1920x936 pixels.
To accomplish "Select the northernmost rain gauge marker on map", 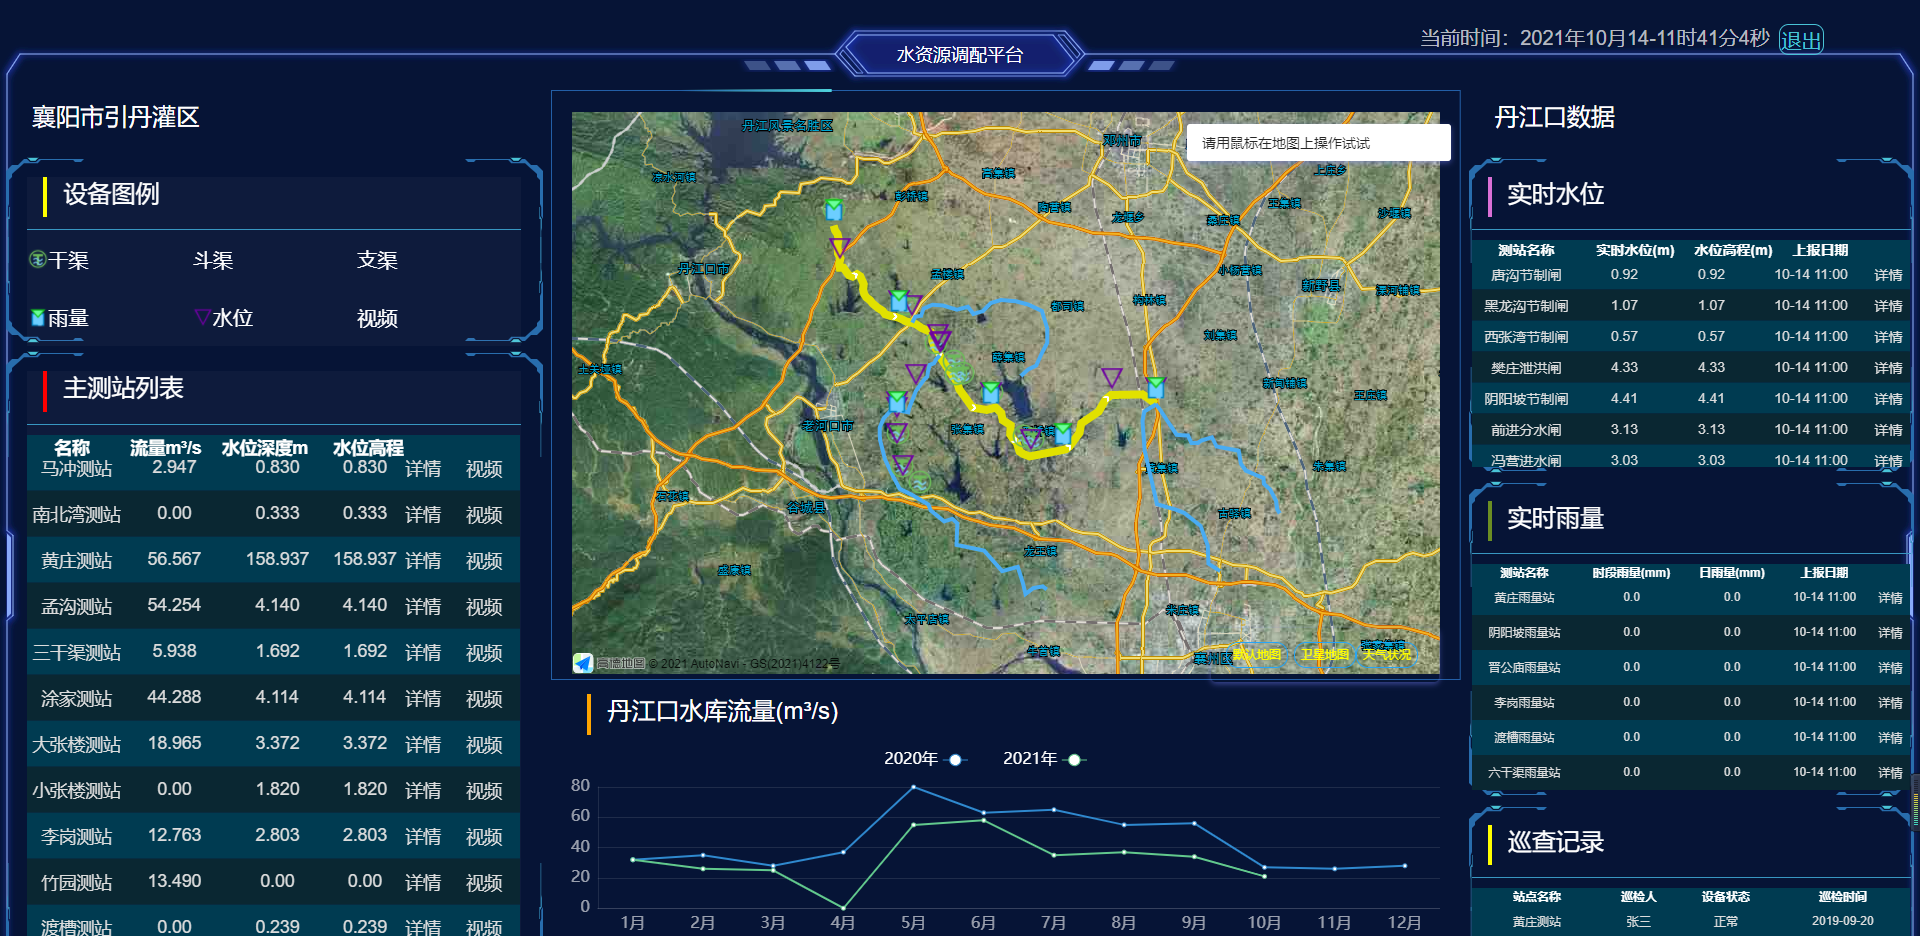I will [833, 210].
